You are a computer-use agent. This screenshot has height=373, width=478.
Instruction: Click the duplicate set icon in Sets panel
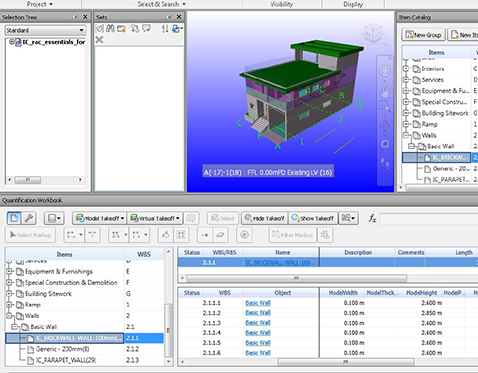tap(135, 29)
